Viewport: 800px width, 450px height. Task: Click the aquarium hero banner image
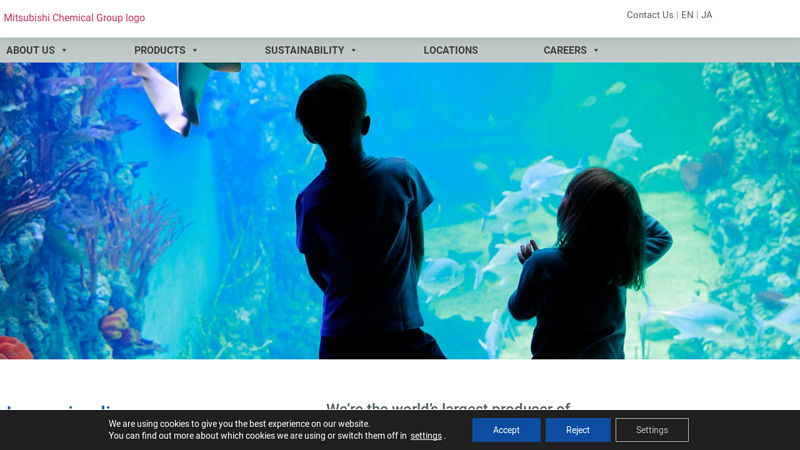(400, 210)
